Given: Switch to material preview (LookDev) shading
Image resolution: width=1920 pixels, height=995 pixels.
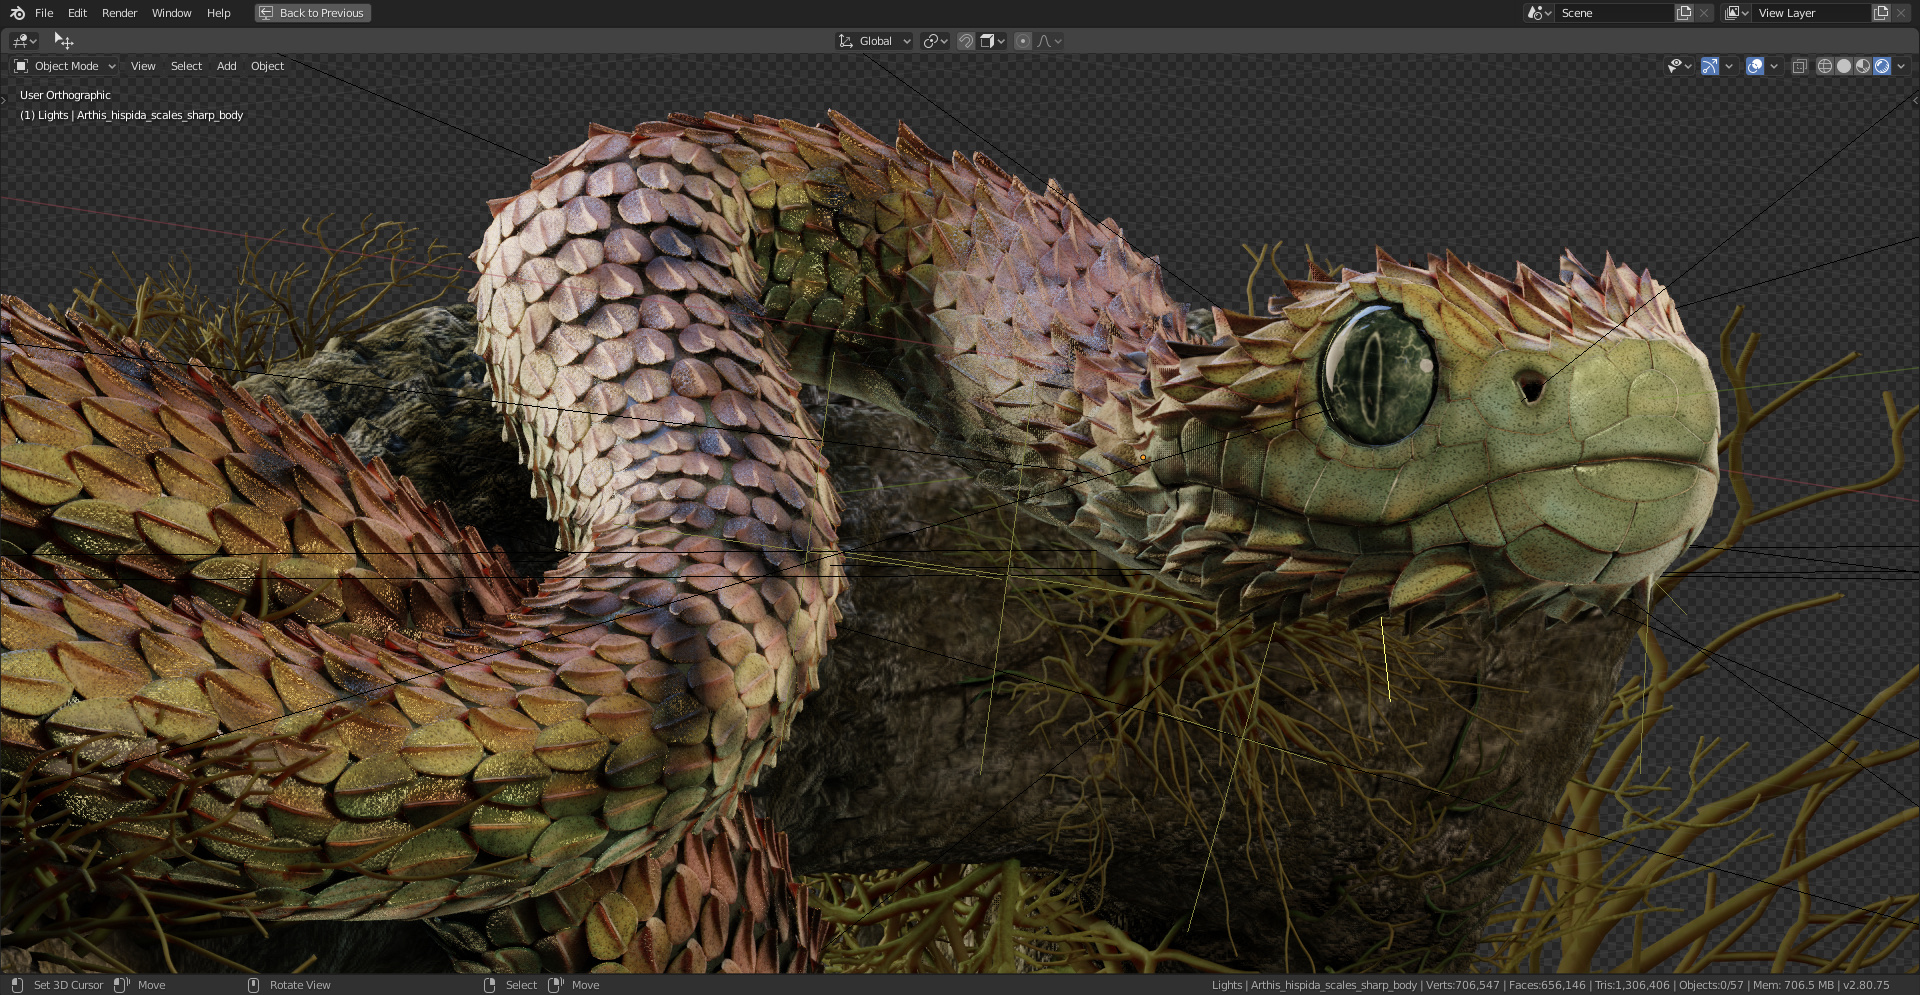Looking at the screenshot, I should pos(1863,66).
